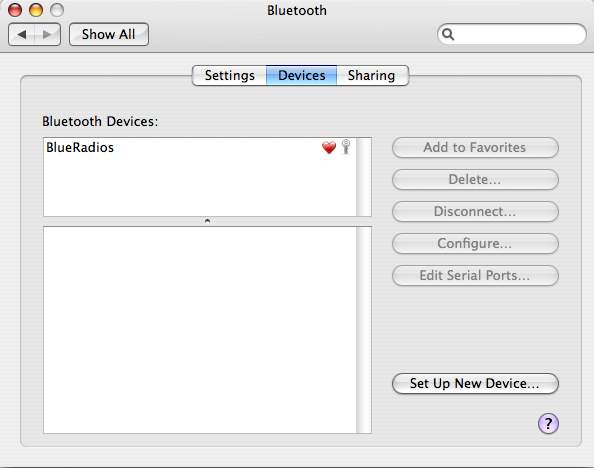Screen dimensions: 594x468
Task: Select the Devices tab
Action: [302, 75]
